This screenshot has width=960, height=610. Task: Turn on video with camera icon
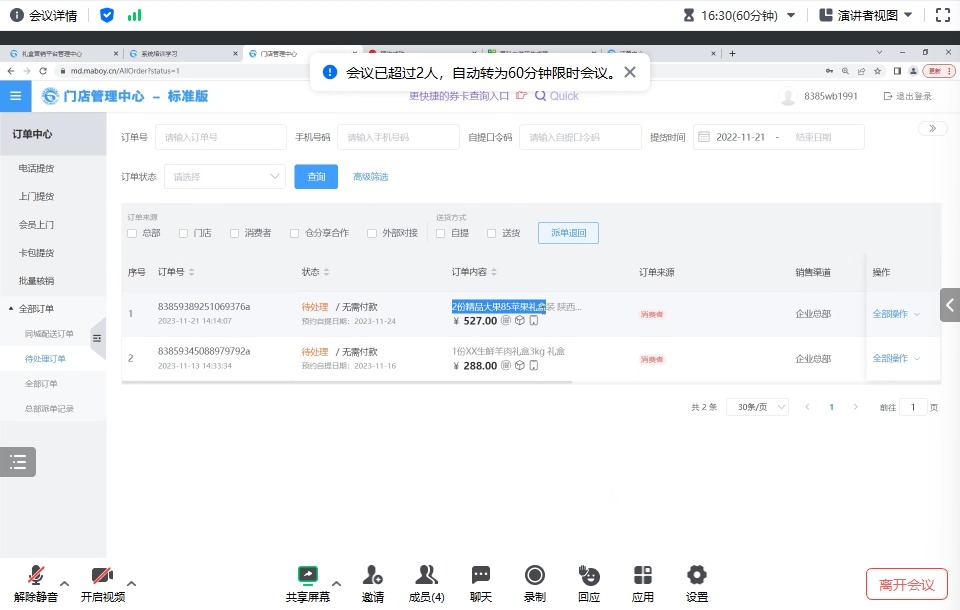[102, 576]
